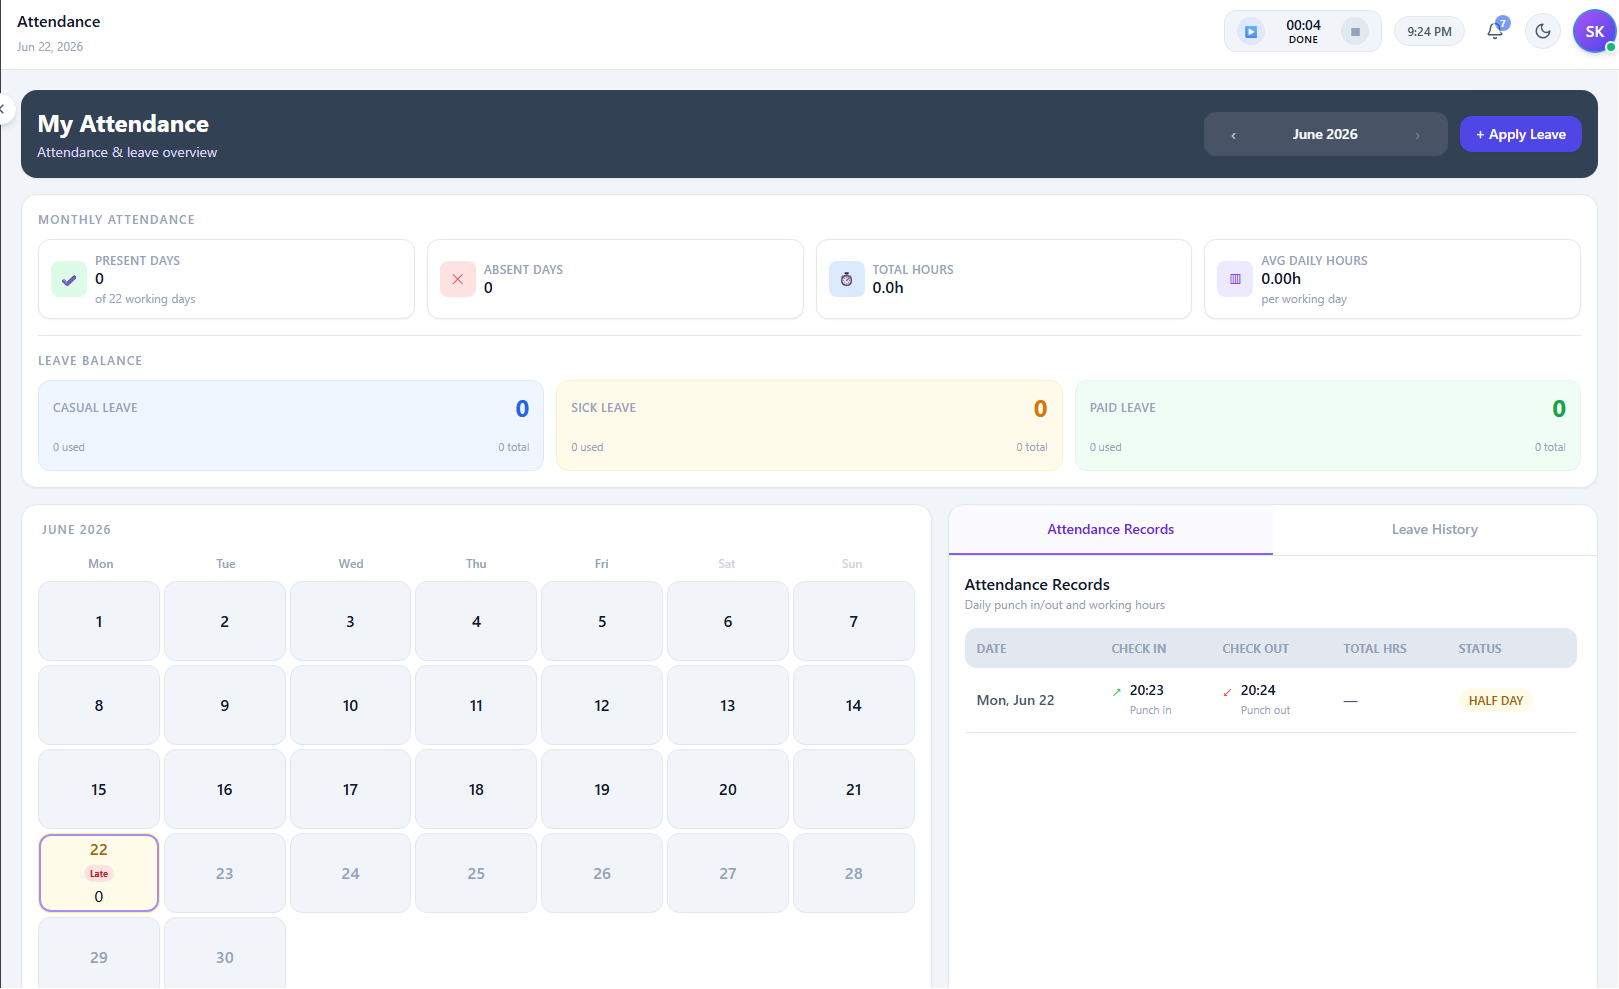Select June 10 on the calendar
Image resolution: width=1619 pixels, height=989 pixels.
coord(350,705)
